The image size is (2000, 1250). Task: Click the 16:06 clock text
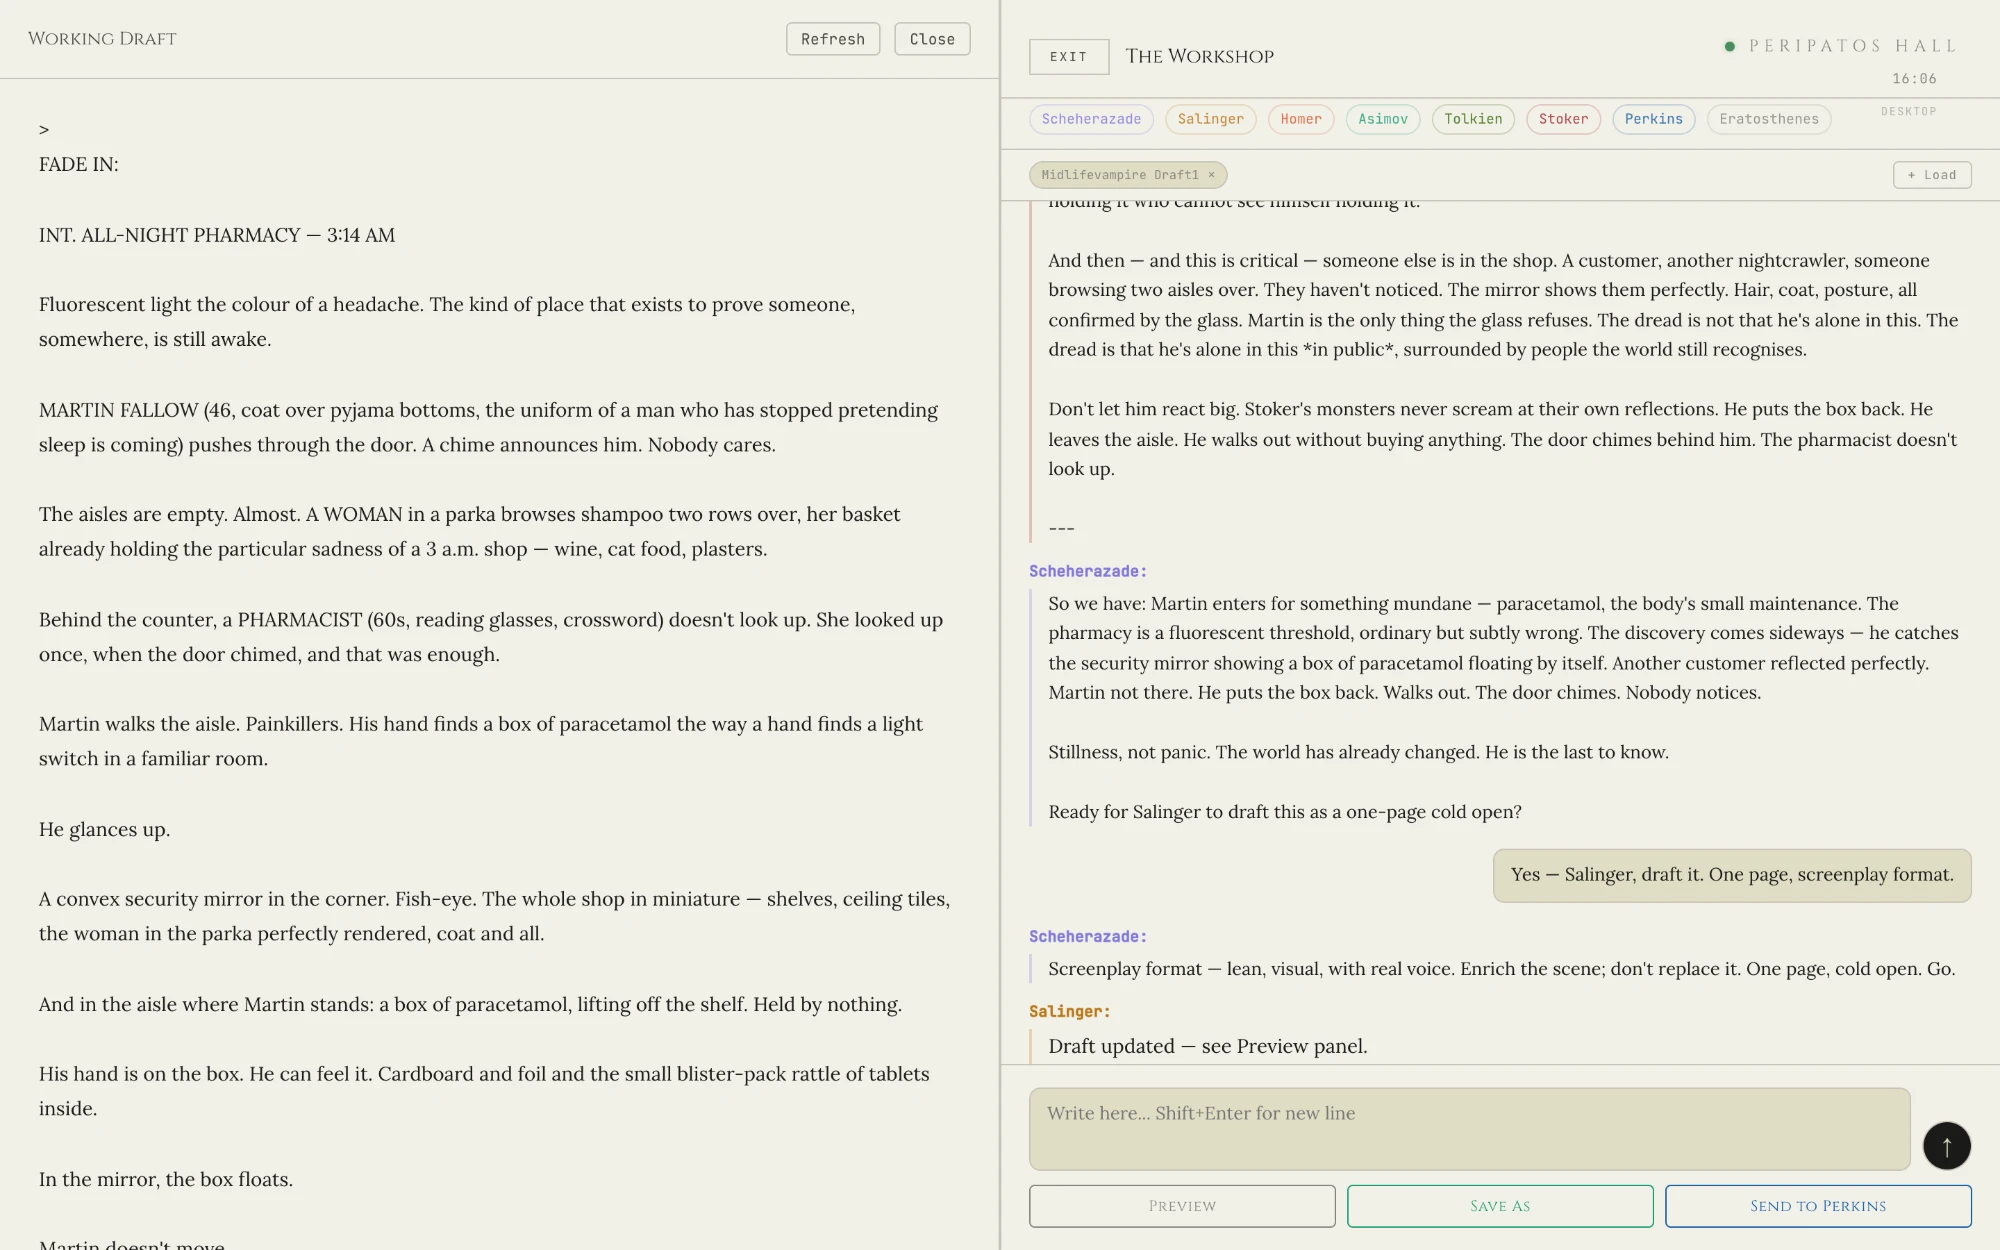[x=1914, y=79]
